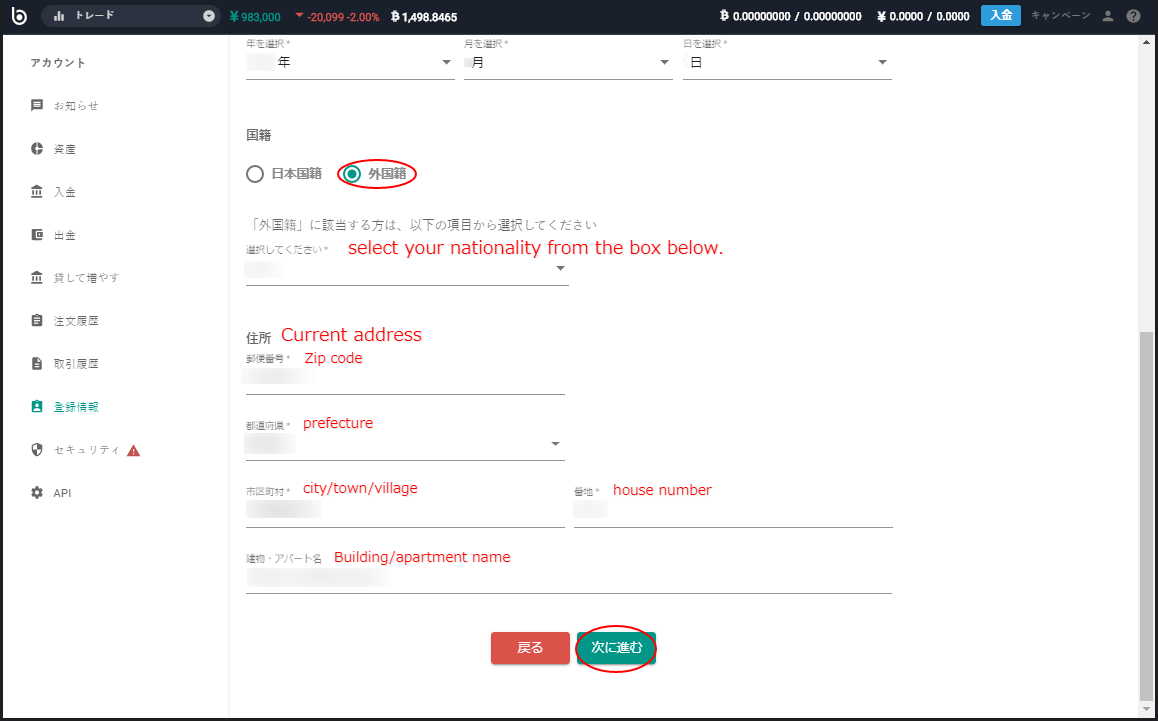
Task: Click the 登録情報 badge icon
Action: click(37, 406)
